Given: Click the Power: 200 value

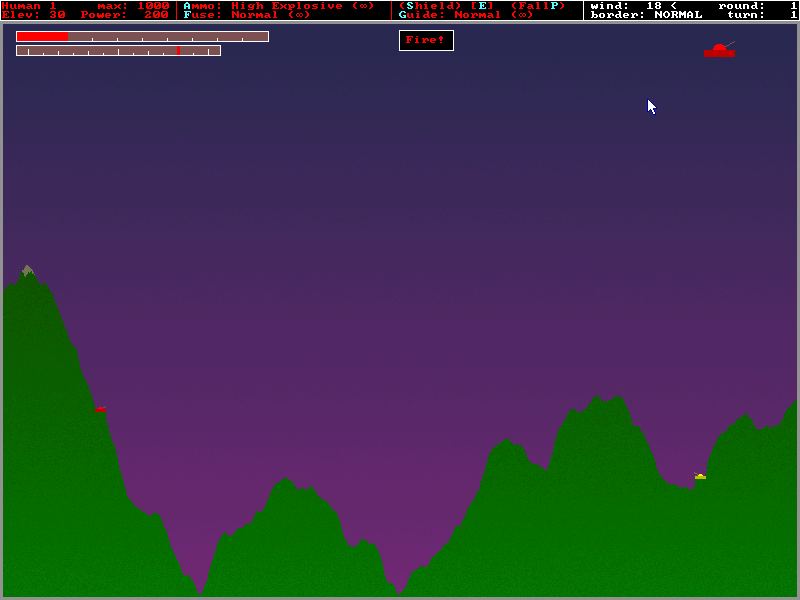Looking at the screenshot, I should pyautogui.click(x=124, y=15).
